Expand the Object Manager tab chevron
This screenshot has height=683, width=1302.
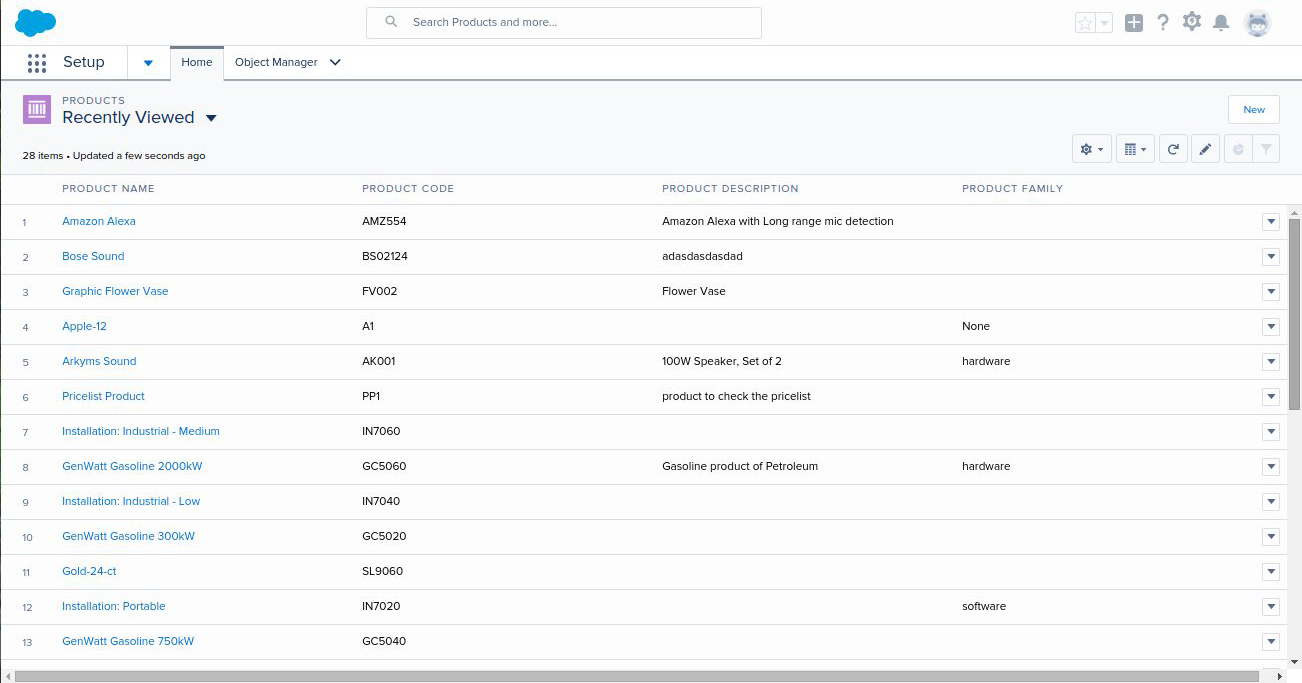[x=335, y=62]
